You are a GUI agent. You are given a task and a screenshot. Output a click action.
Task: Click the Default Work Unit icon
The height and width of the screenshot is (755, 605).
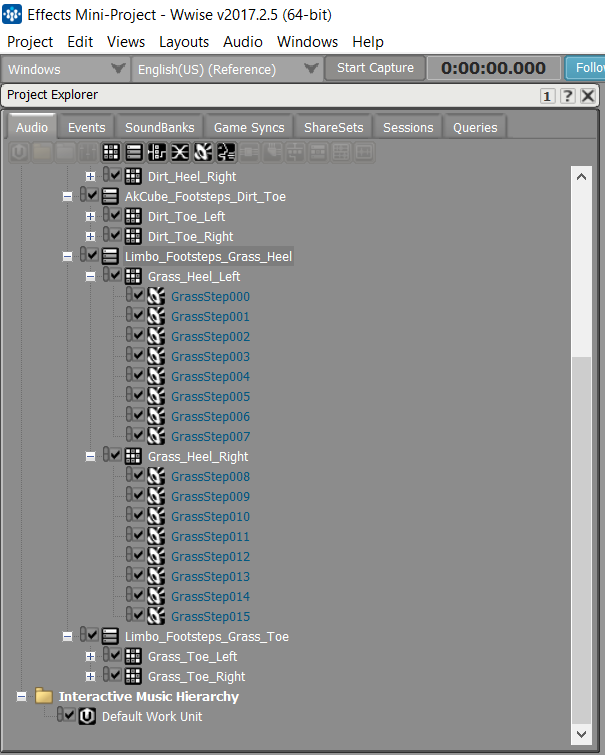(x=87, y=716)
